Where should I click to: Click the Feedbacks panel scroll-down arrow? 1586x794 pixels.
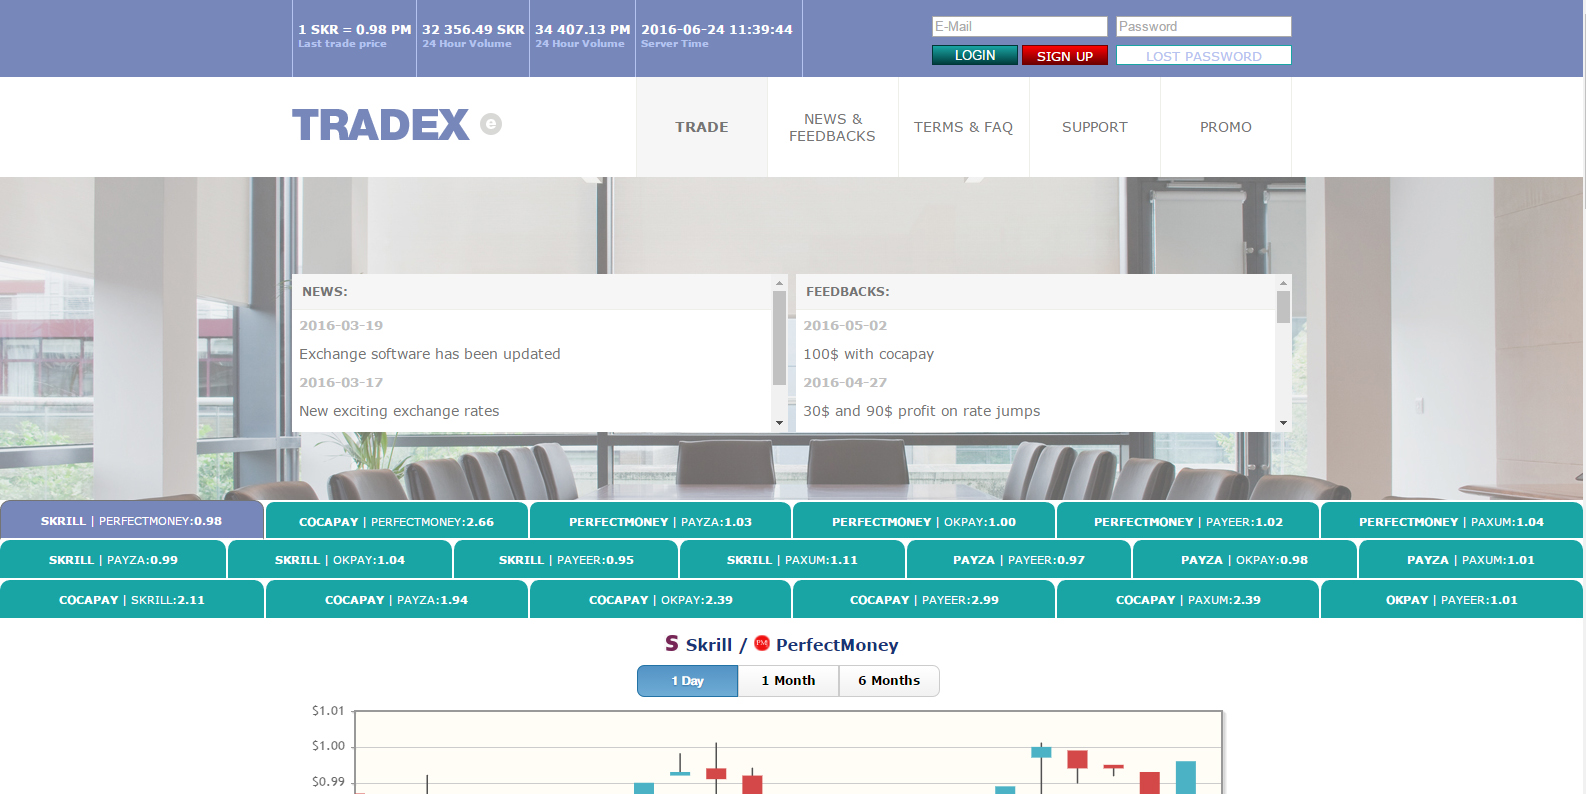pos(1283,423)
